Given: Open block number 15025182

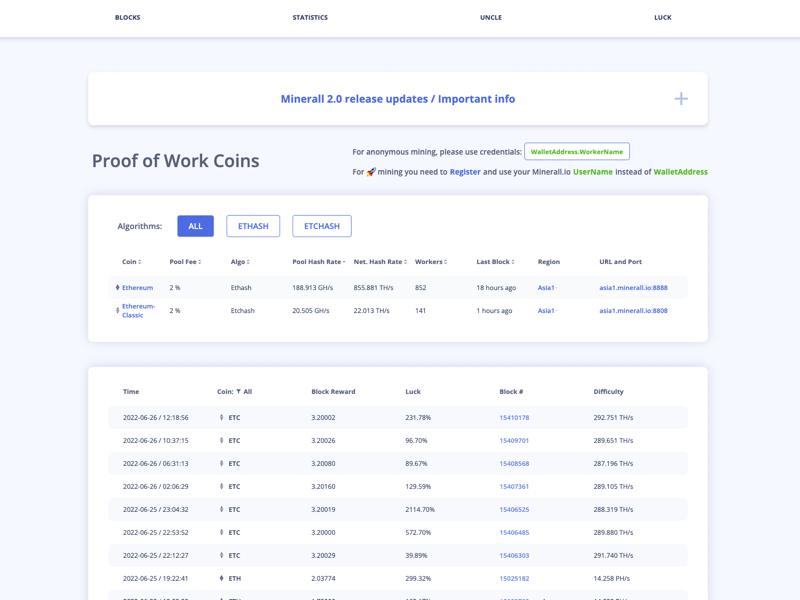Looking at the screenshot, I should pos(514,578).
